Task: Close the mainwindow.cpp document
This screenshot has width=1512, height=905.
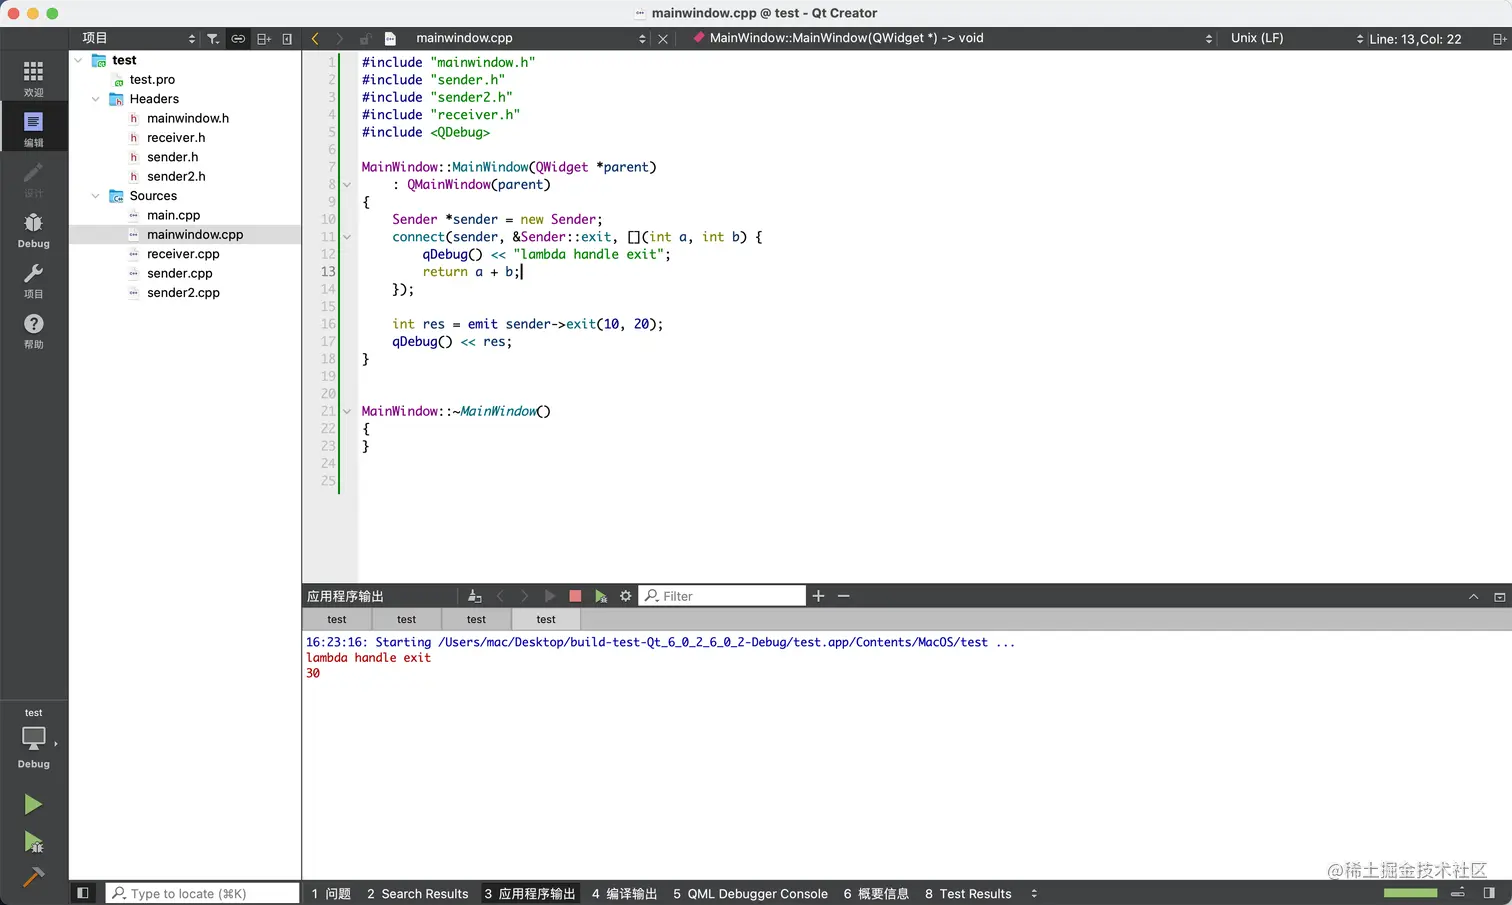Action: click(x=663, y=39)
